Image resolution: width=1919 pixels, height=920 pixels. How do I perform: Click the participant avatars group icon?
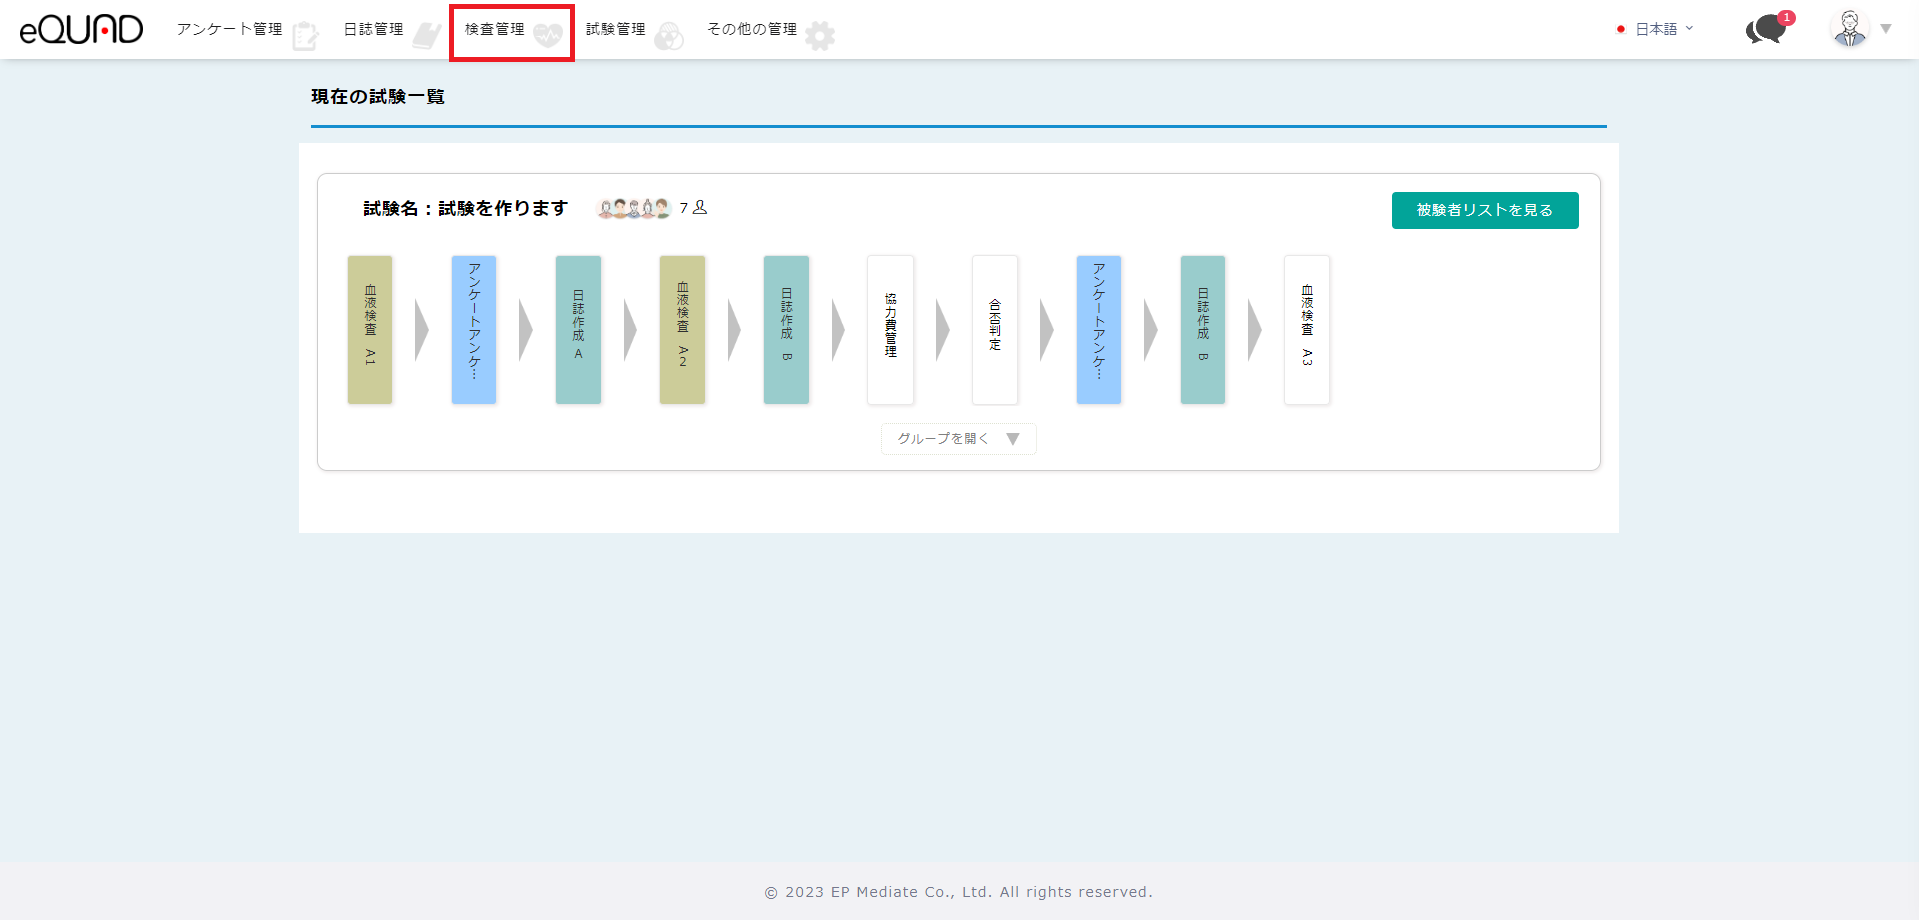(x=633, y=208)
